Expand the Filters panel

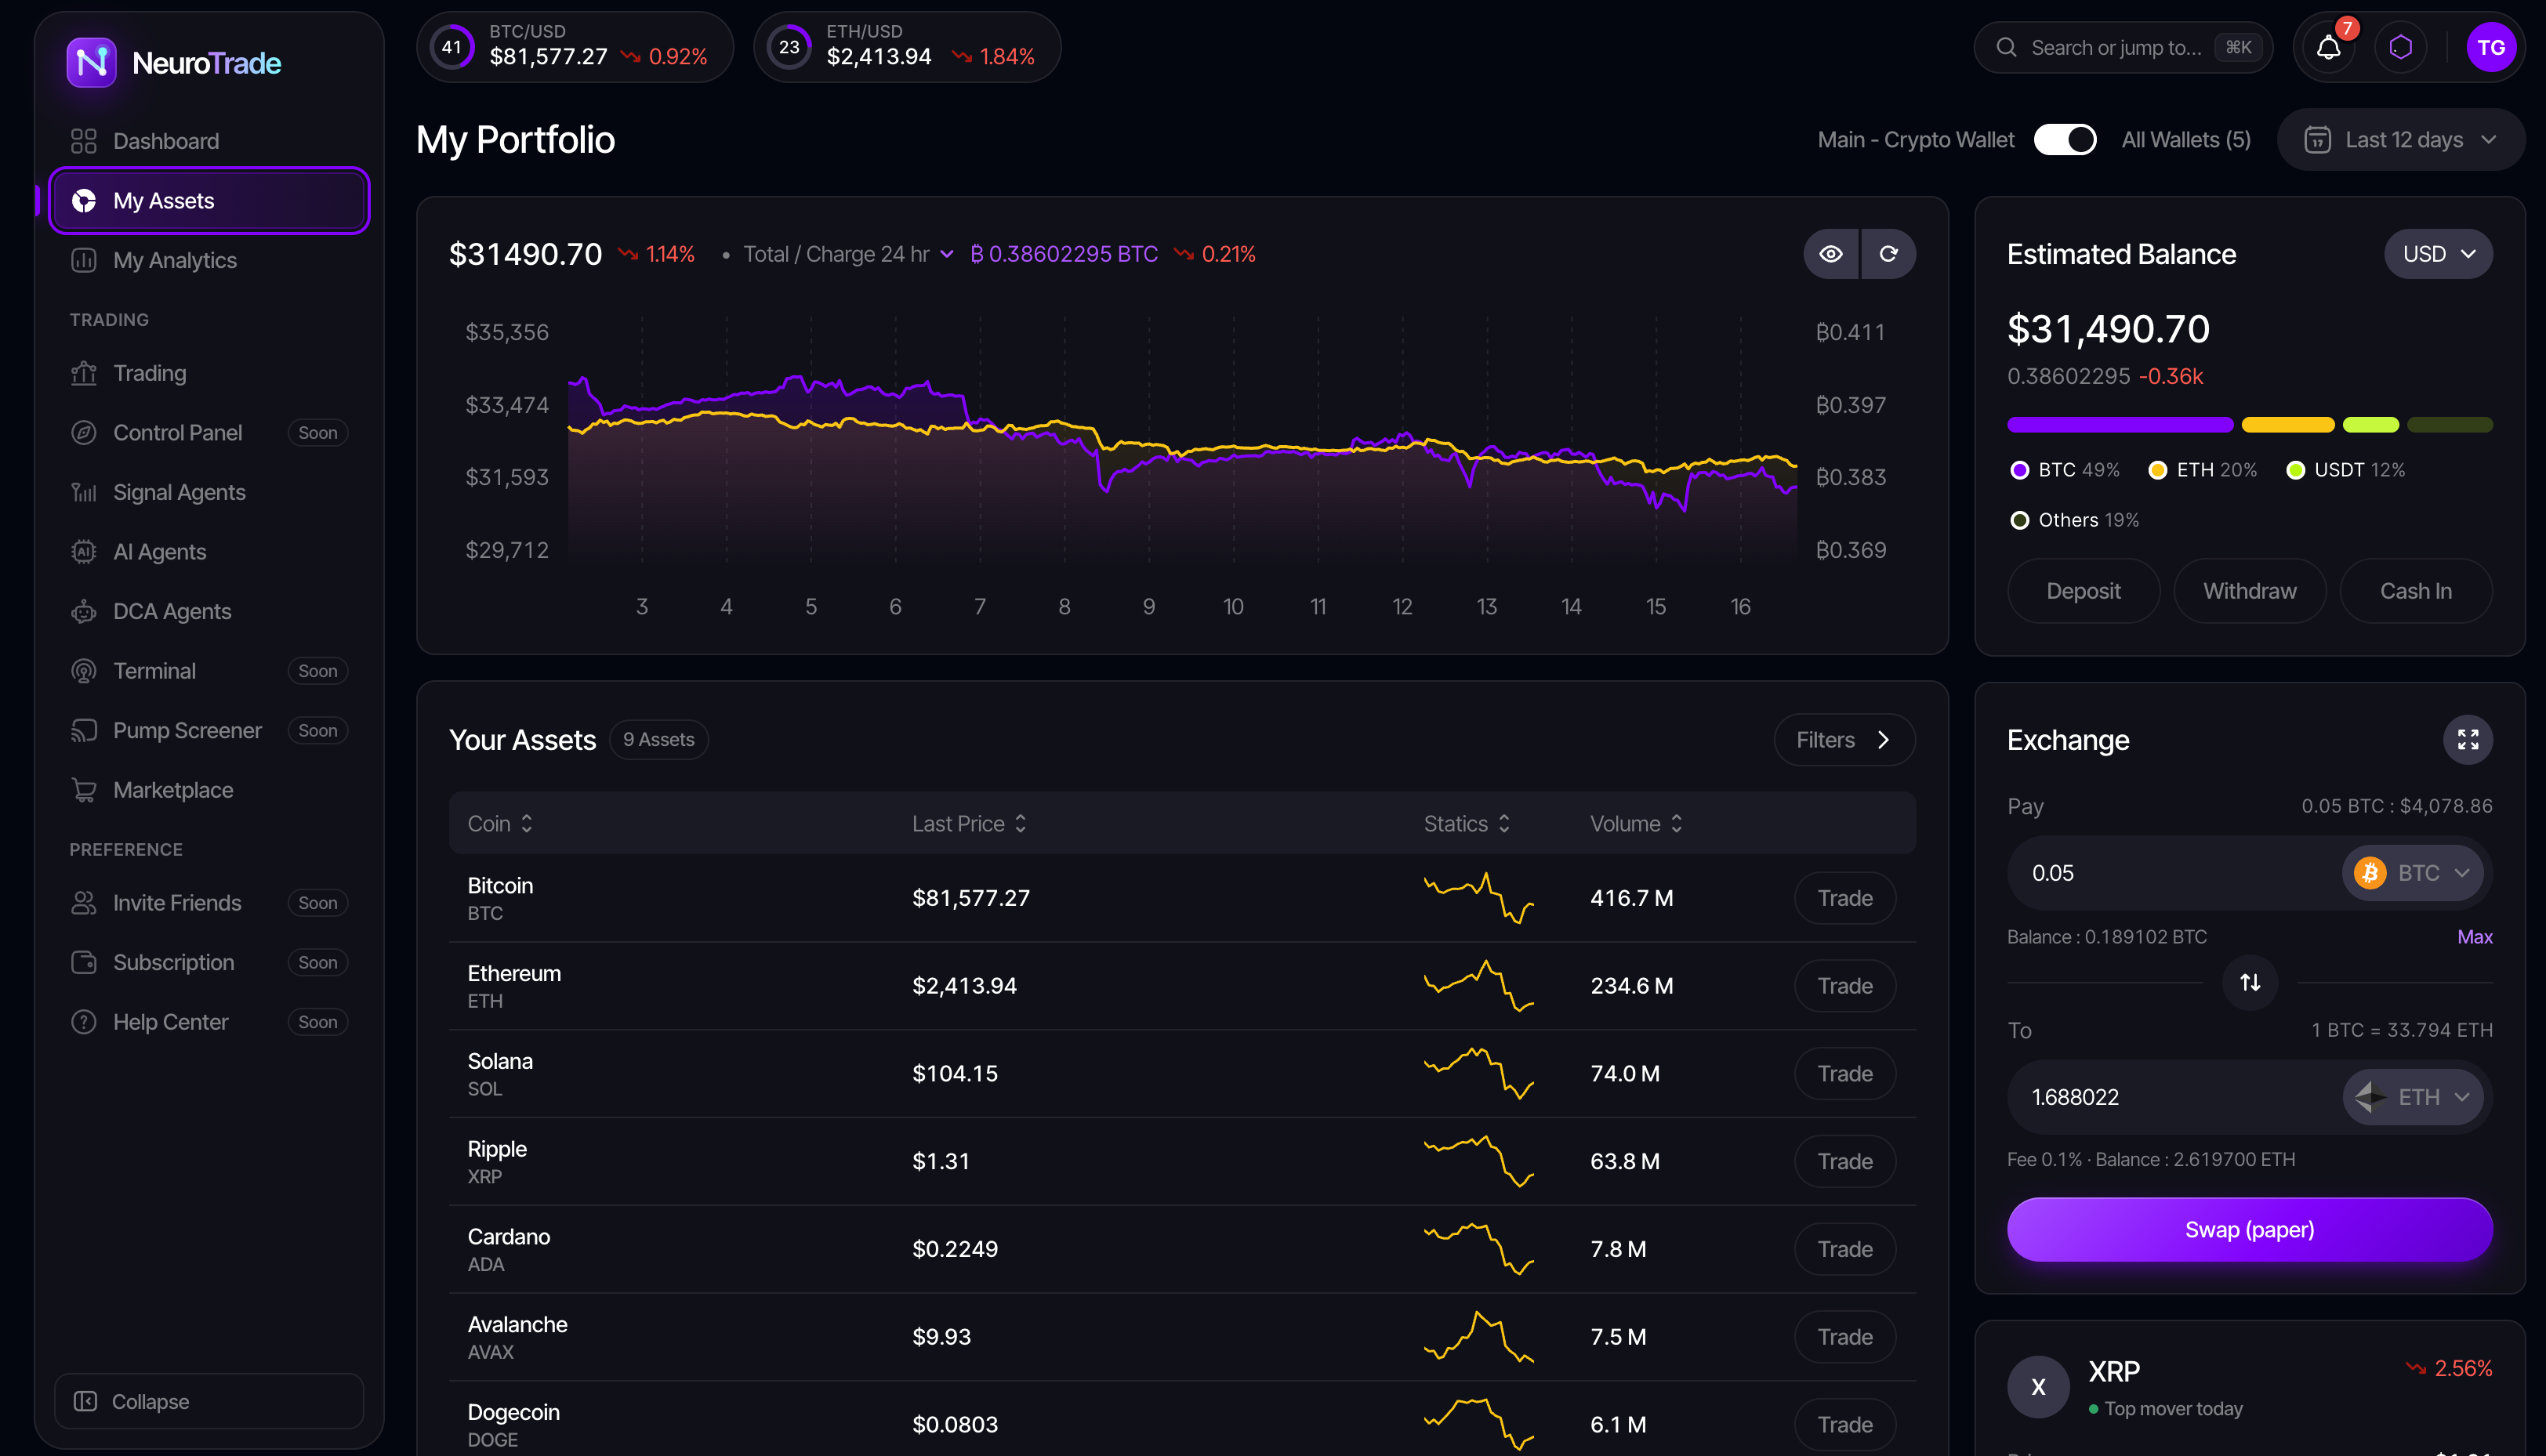1844,740
